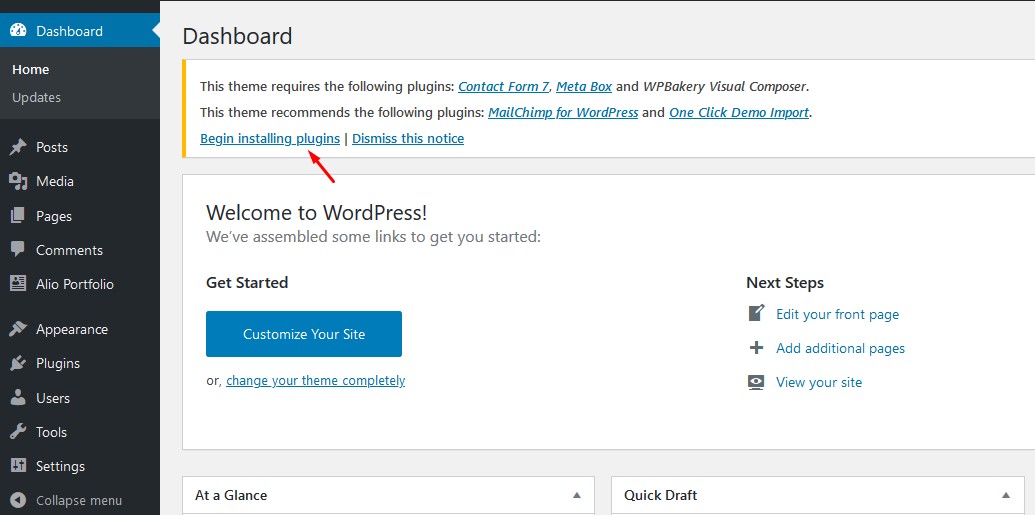This screenshot has height=515, width=1035.
Task: Collapse the At a Glance panel
Action: (576, 495)
